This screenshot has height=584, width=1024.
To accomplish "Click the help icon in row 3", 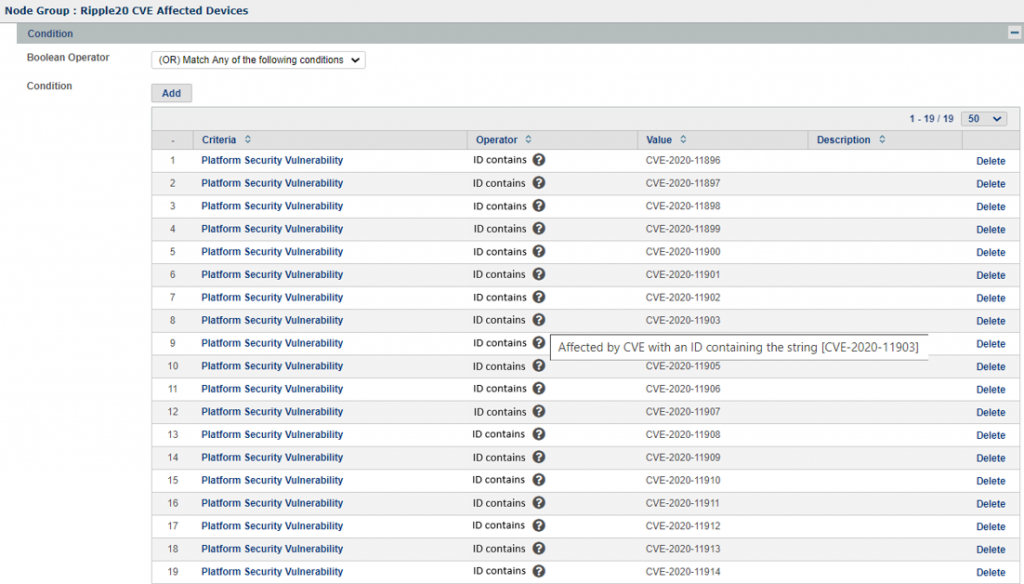I will 539,206.
